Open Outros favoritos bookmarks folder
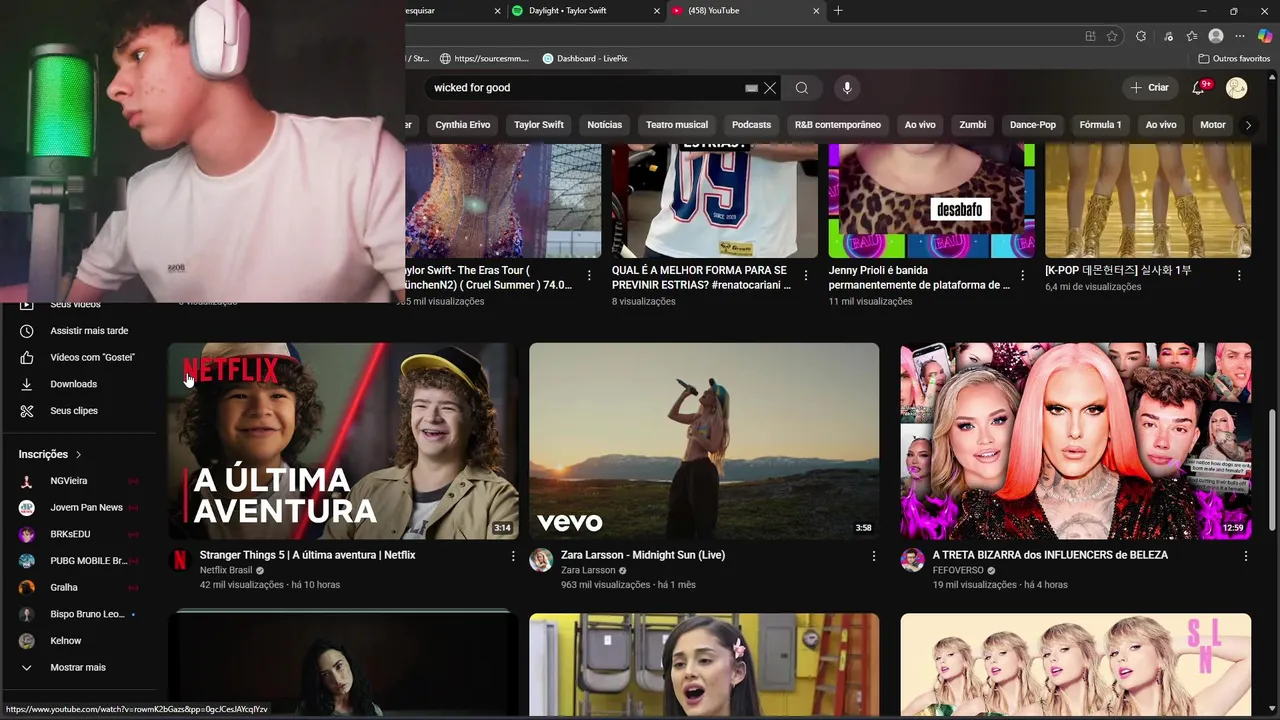The width and height of the screenshot is (1280, 720). (1233, 59)
